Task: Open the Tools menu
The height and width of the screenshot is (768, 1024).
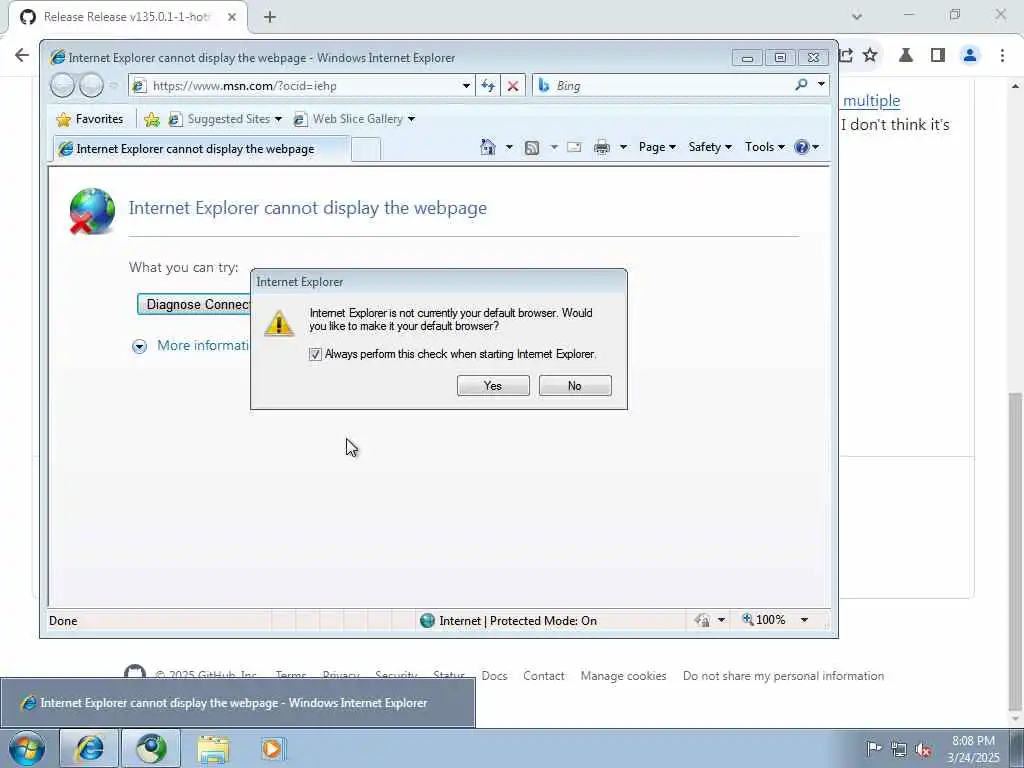Action: point(765,147)
